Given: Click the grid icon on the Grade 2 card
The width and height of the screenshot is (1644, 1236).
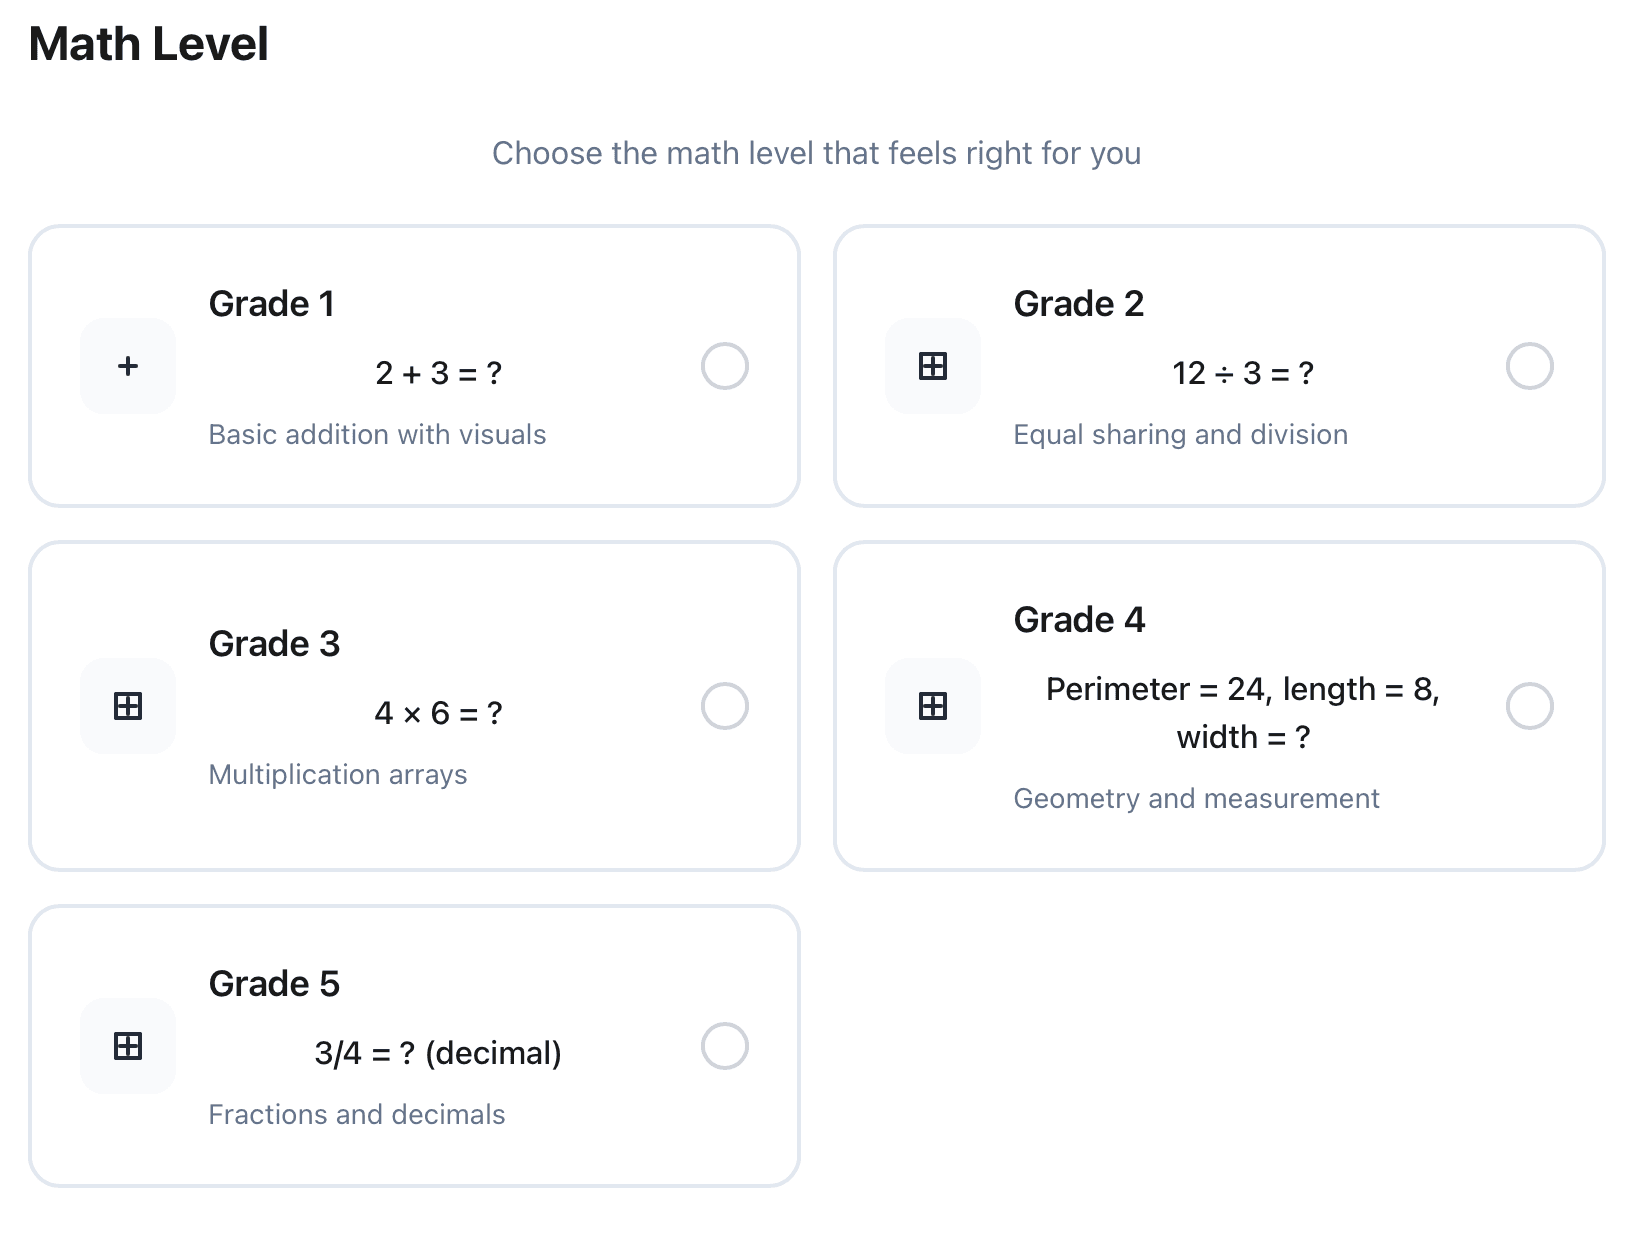Looking at the screenshot, I should coord(932,366).
